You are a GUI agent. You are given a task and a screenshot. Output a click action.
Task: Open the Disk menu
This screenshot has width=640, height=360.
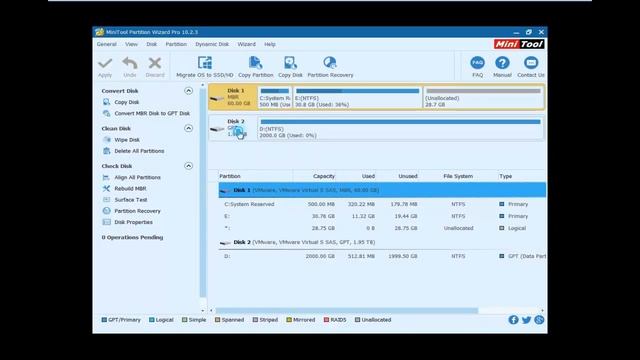pyautogui.click(x=151, y=44)
